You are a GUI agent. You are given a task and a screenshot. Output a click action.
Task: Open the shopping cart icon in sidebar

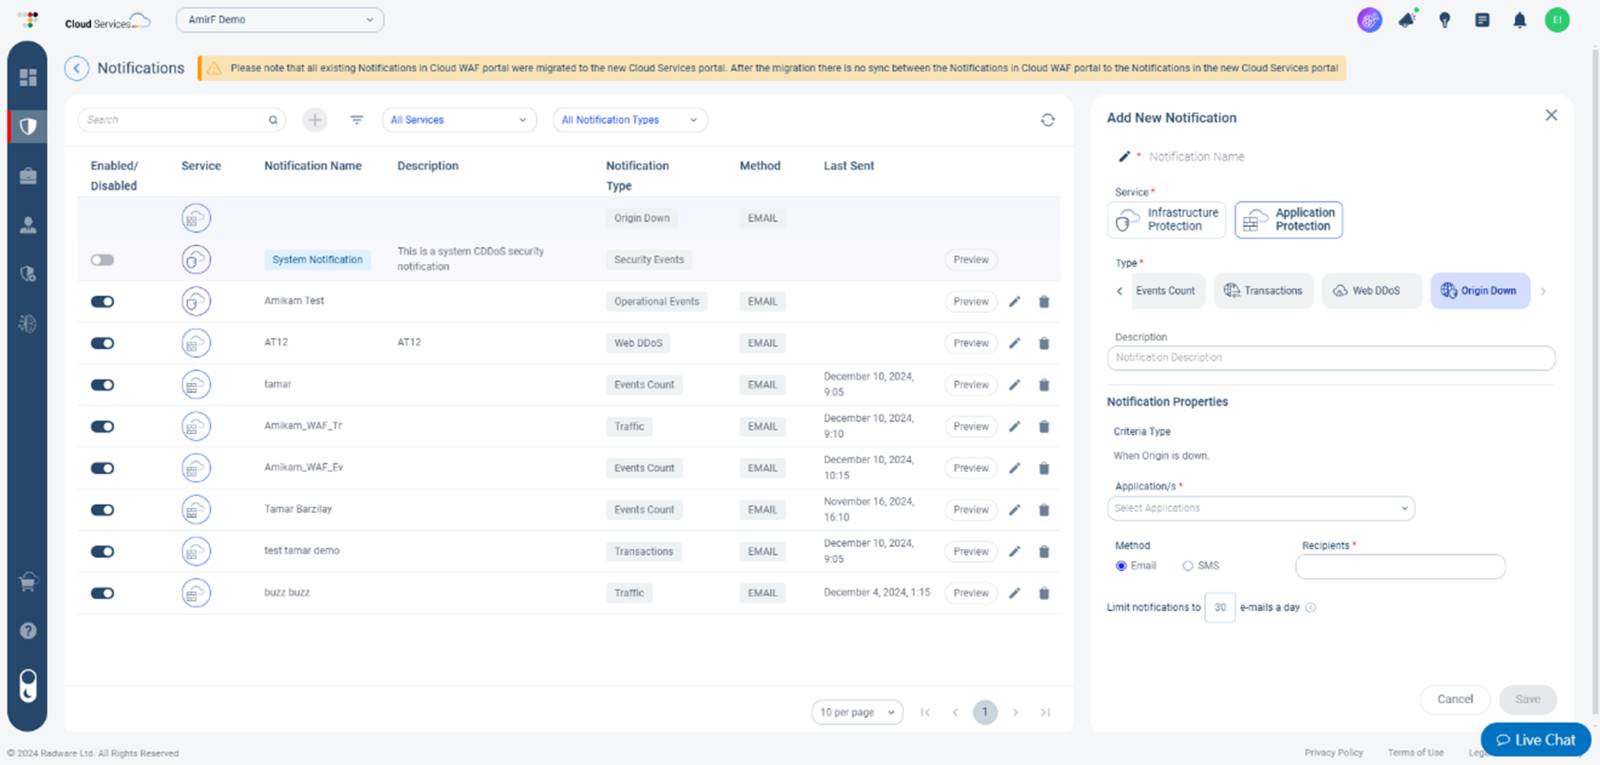click(x=28, y=582)
